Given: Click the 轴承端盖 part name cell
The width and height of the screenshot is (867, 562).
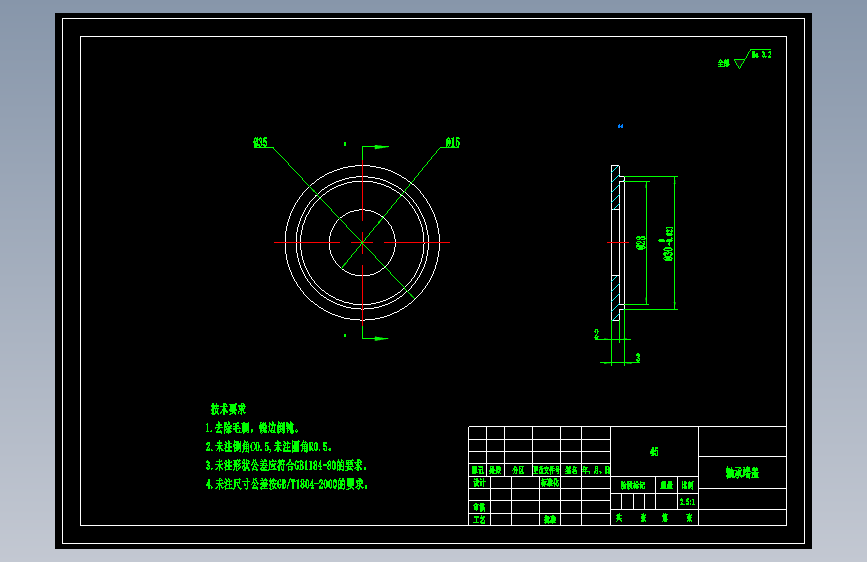Looking at the screenshot, I should tap(742, 472).
